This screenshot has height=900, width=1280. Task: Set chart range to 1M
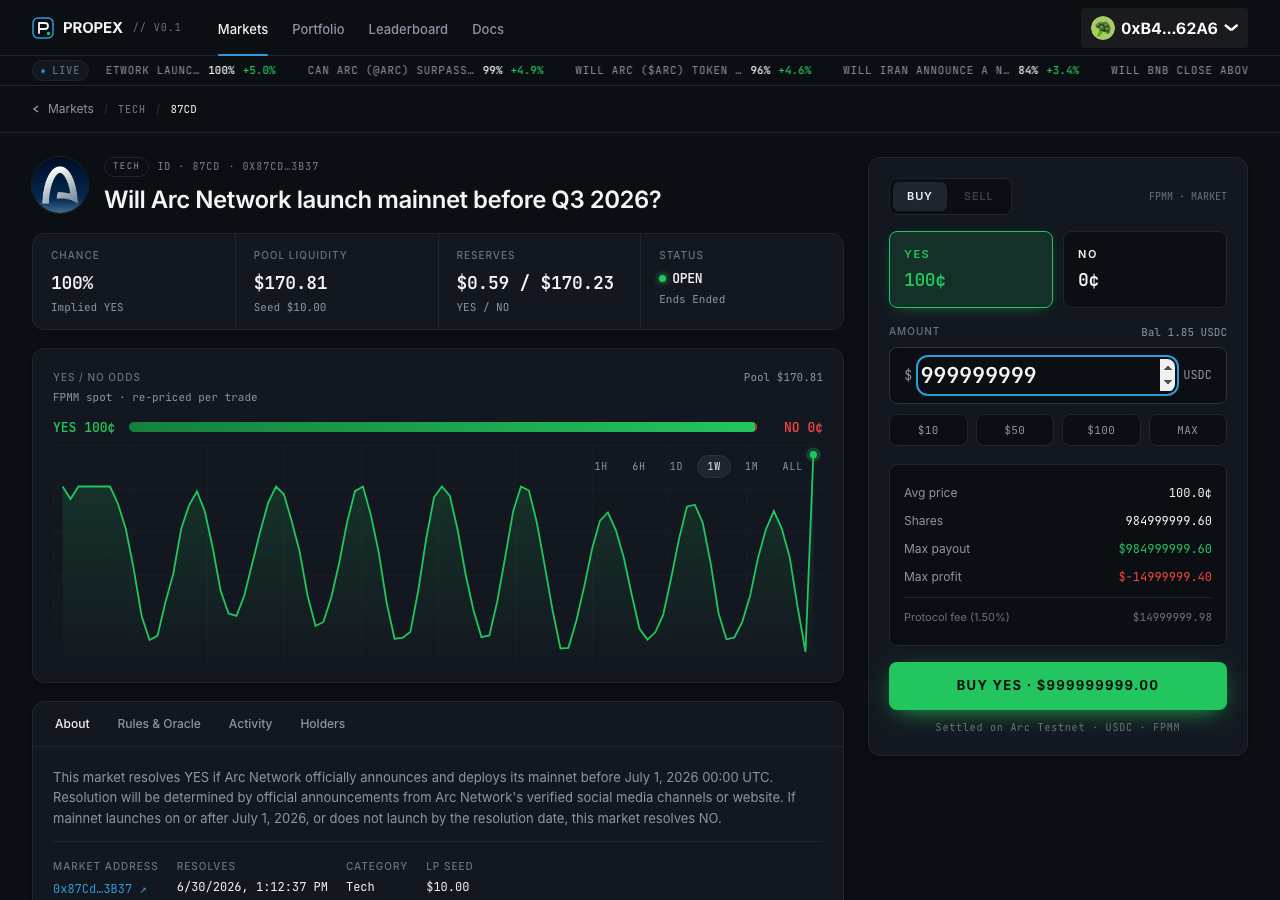click(x=752, y=467)
